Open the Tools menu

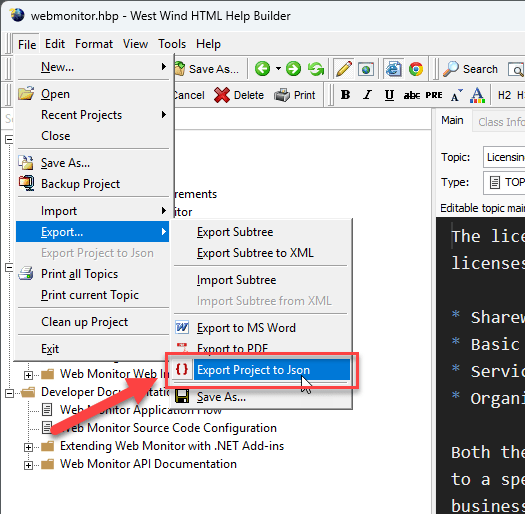[x=172, y=44]
